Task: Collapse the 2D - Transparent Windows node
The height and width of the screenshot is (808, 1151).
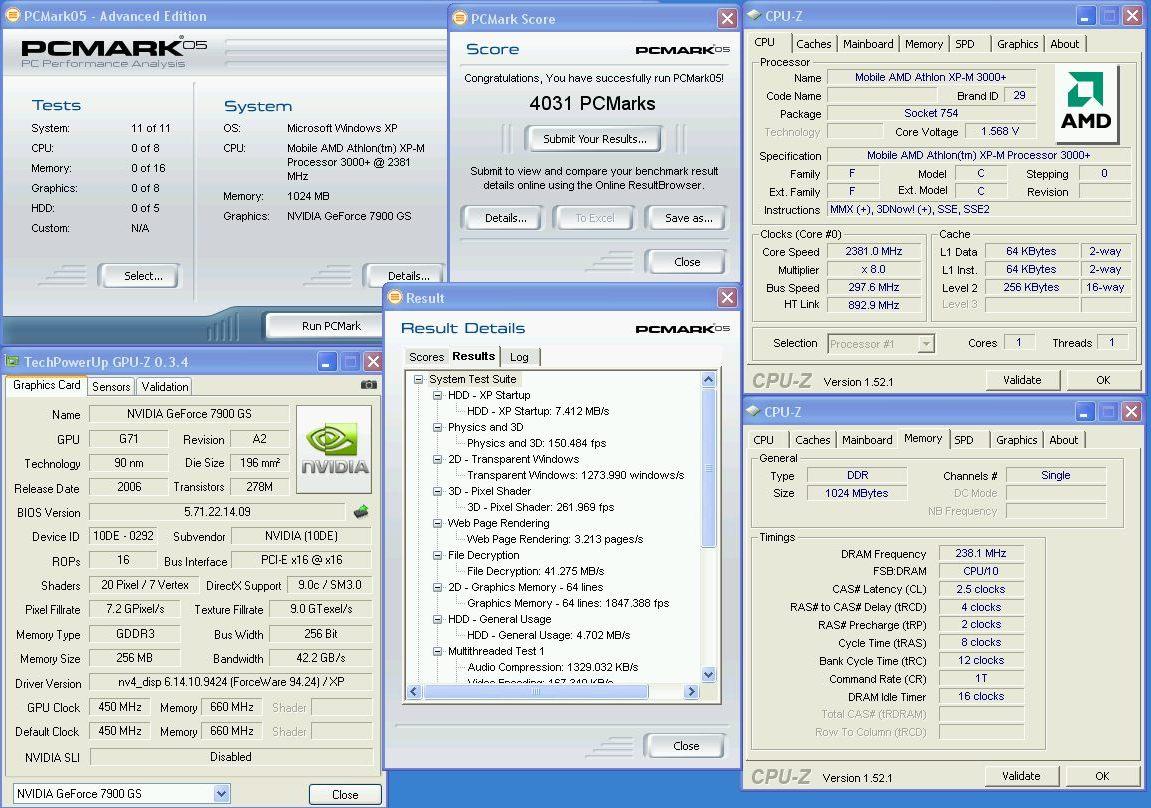Action: tap(437, 459)
